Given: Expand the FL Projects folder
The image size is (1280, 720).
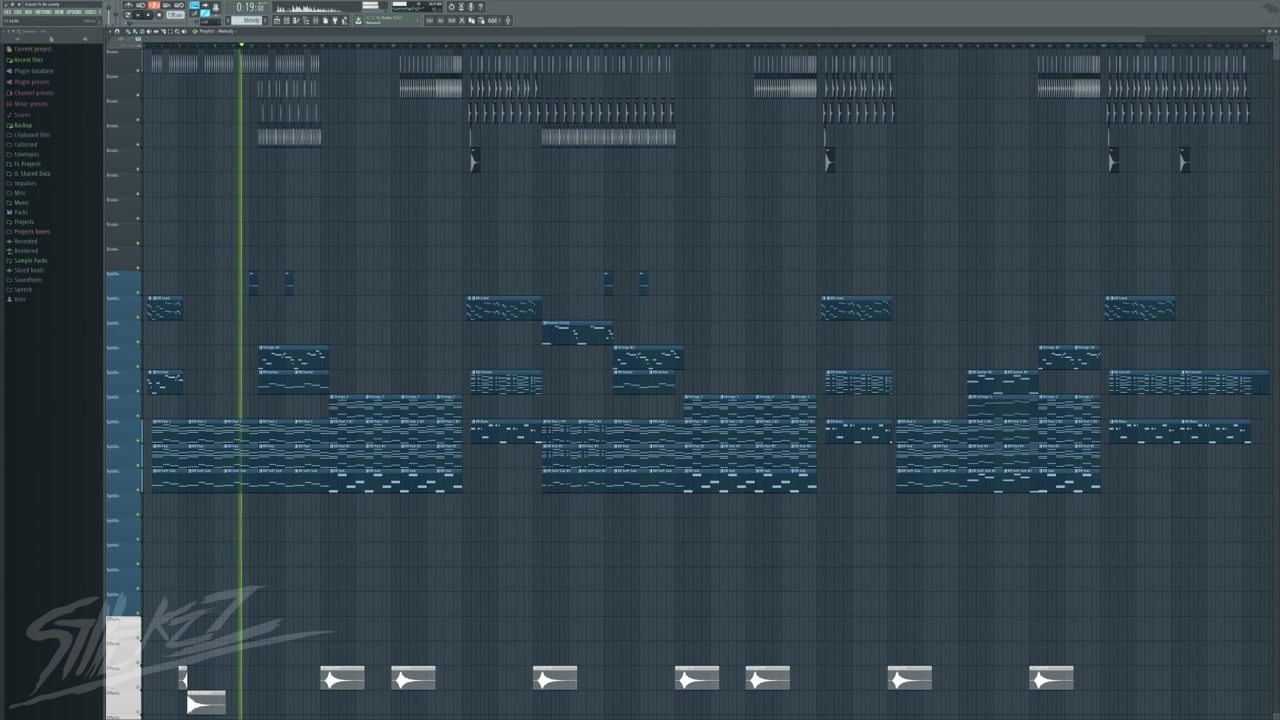Looking at the screenshot, I should click(x=27, y=164).
